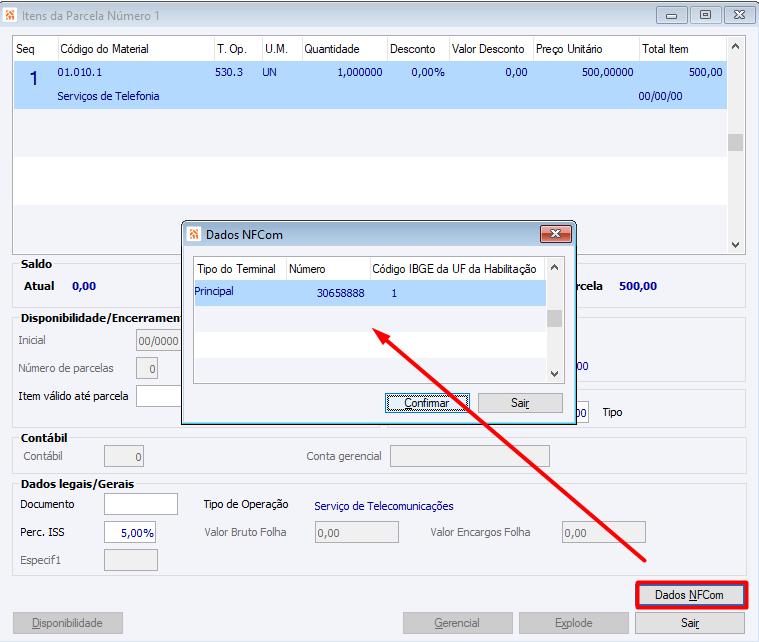Click the 'Item válido até parcela' field

(x=159, y=396)
